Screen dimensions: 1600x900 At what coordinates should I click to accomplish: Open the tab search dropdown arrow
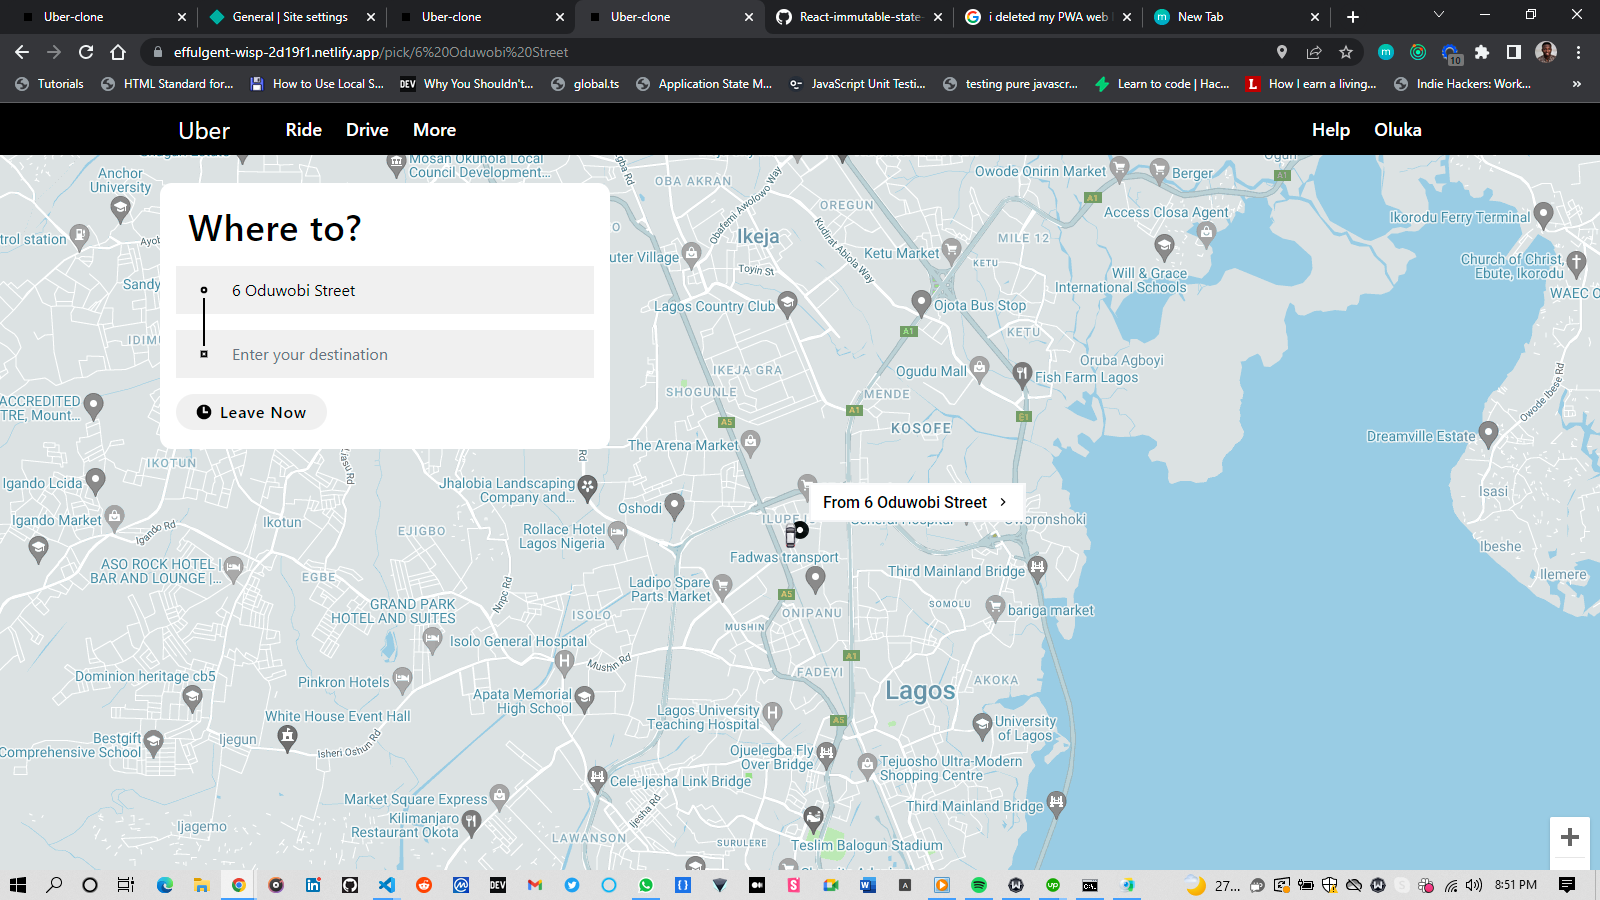coord(1439,15)
